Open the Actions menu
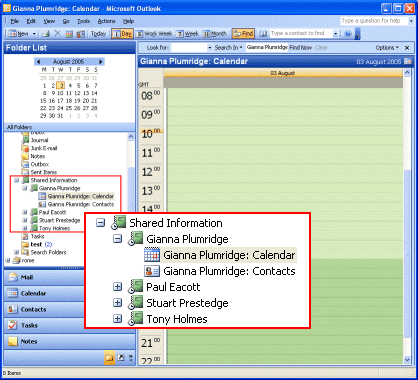Screen dimensions: 418x380 [x=106, y=21]
